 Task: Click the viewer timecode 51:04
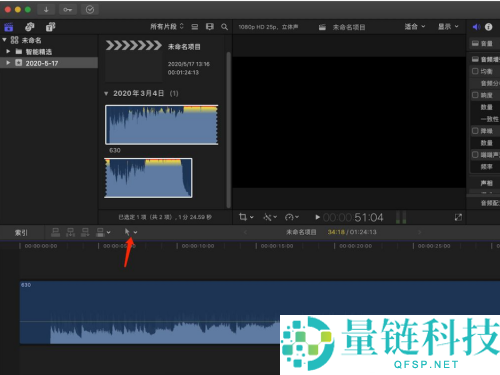click(369, 217)
